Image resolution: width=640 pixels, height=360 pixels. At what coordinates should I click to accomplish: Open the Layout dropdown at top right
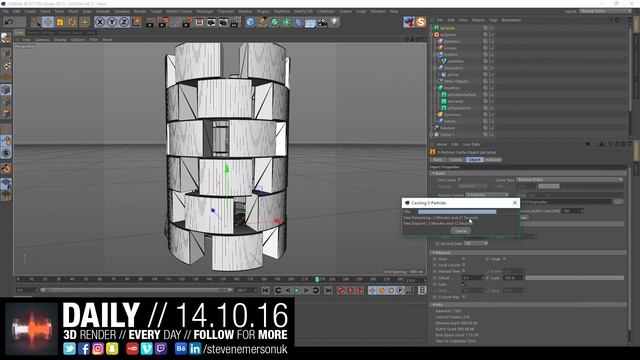tap(605, 11)
